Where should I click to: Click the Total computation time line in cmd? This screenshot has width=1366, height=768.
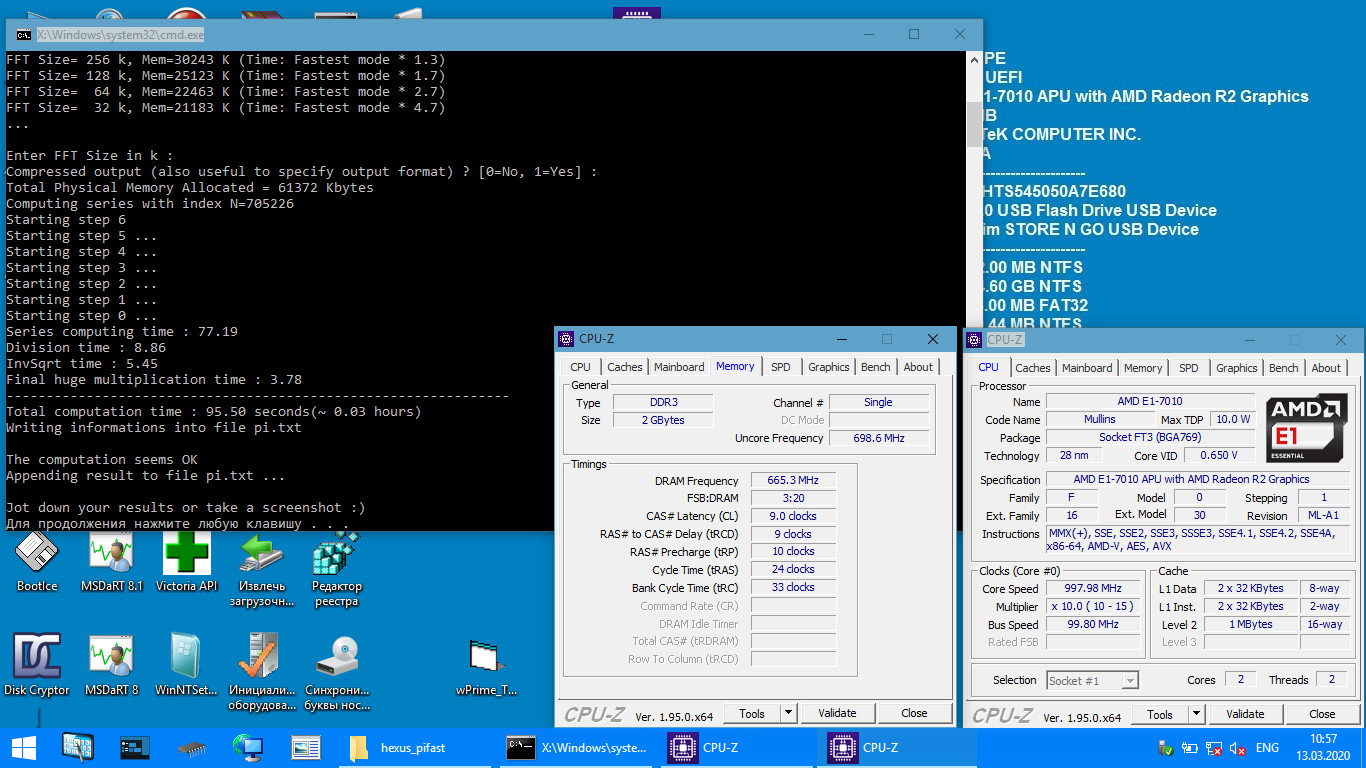(214, 411)
